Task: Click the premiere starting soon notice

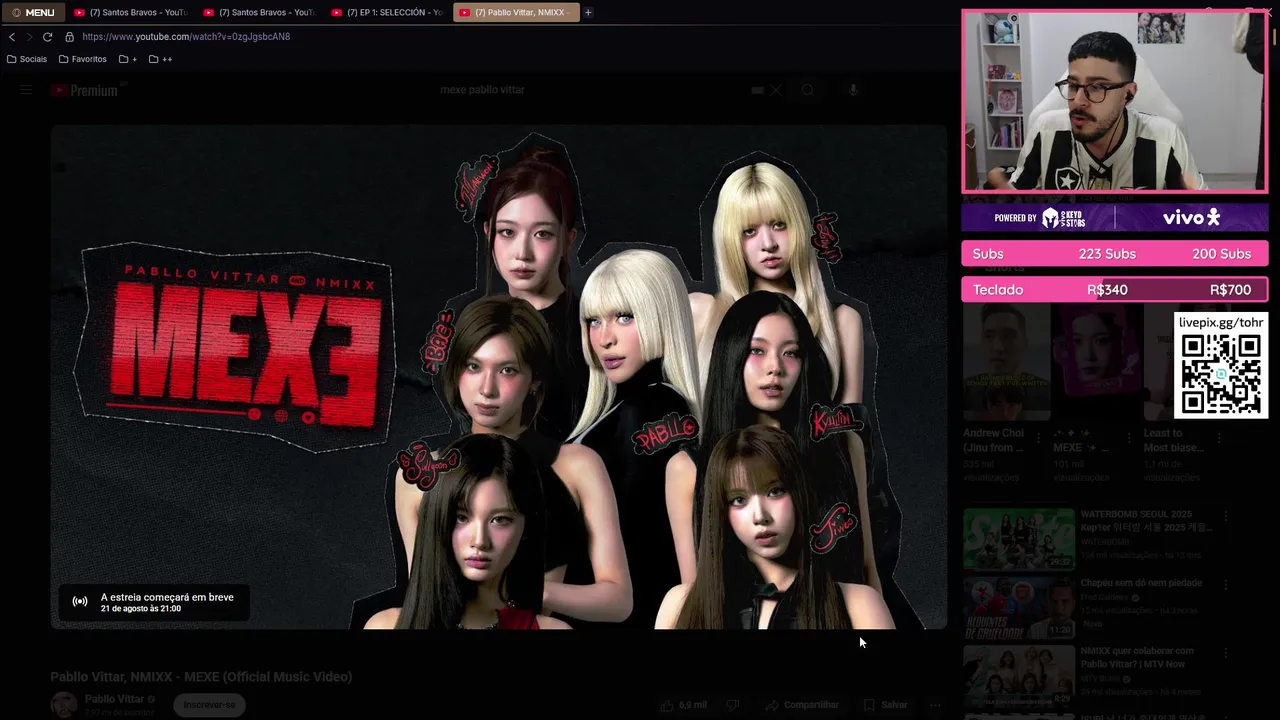Action: [152, 602]
